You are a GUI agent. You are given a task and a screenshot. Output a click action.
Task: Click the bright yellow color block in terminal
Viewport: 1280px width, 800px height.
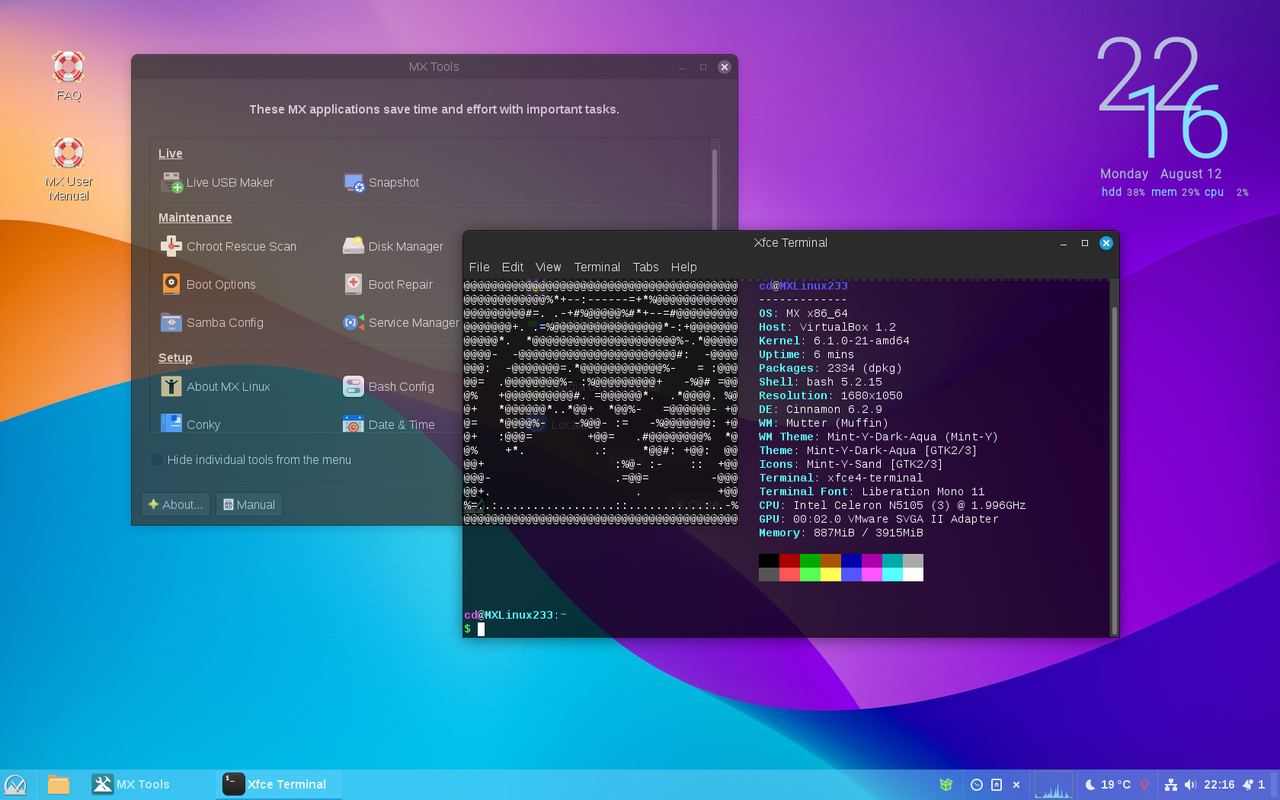point(830,575)
